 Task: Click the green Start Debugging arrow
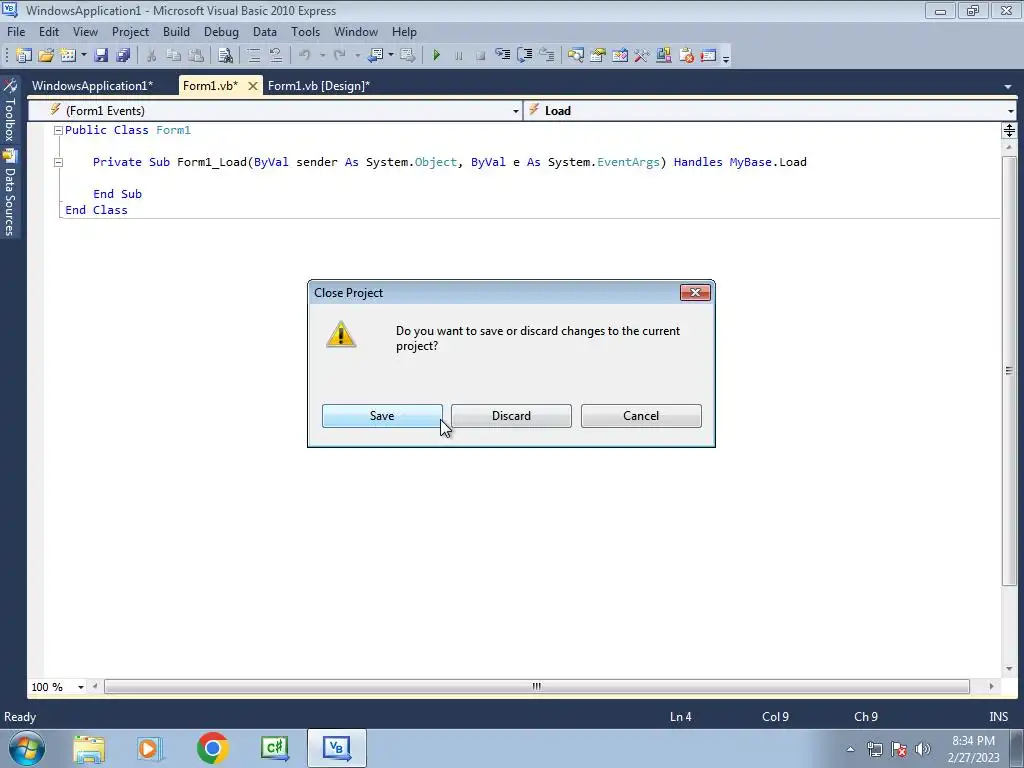pos(437,56)
